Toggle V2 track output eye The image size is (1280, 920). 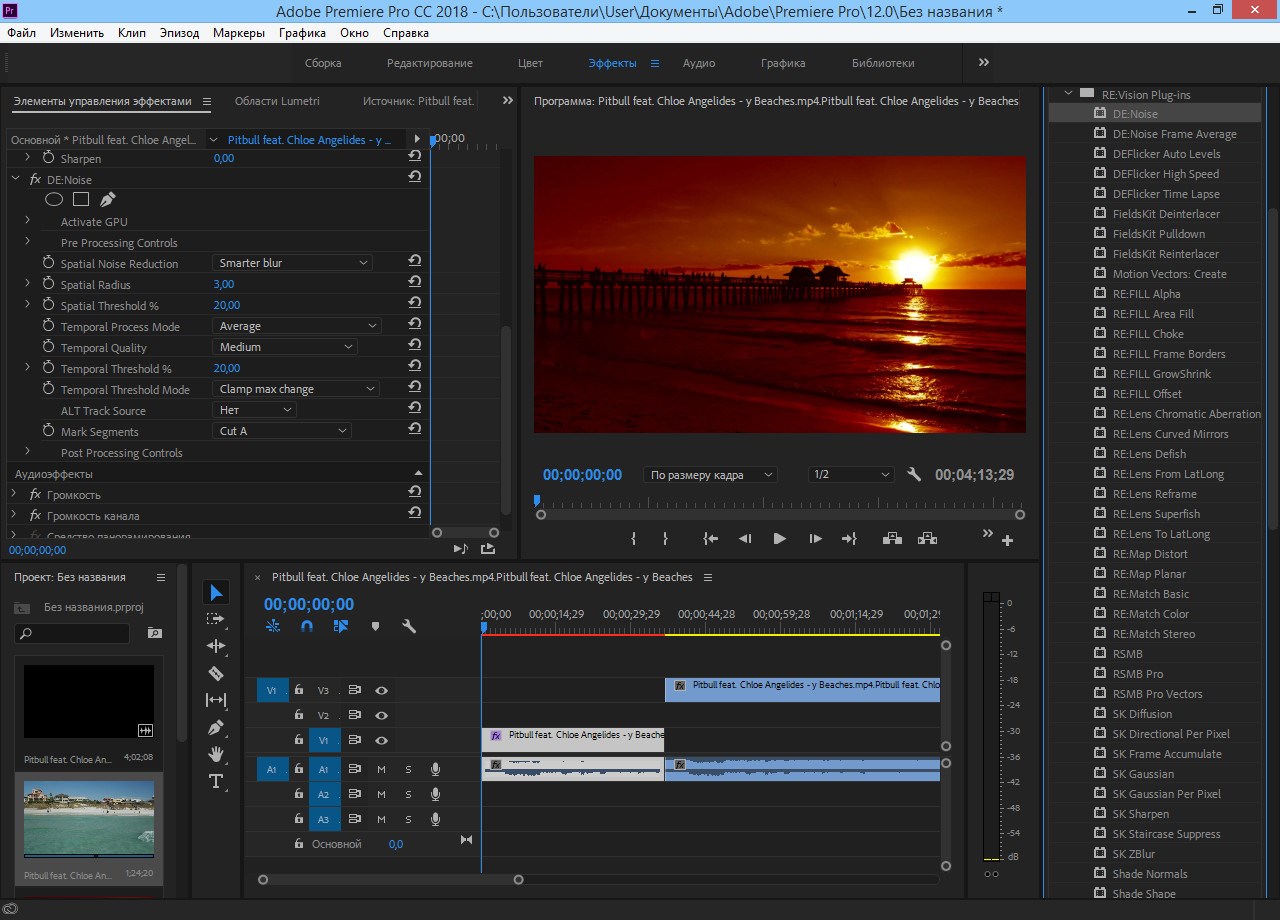click(x=381, y=715)
